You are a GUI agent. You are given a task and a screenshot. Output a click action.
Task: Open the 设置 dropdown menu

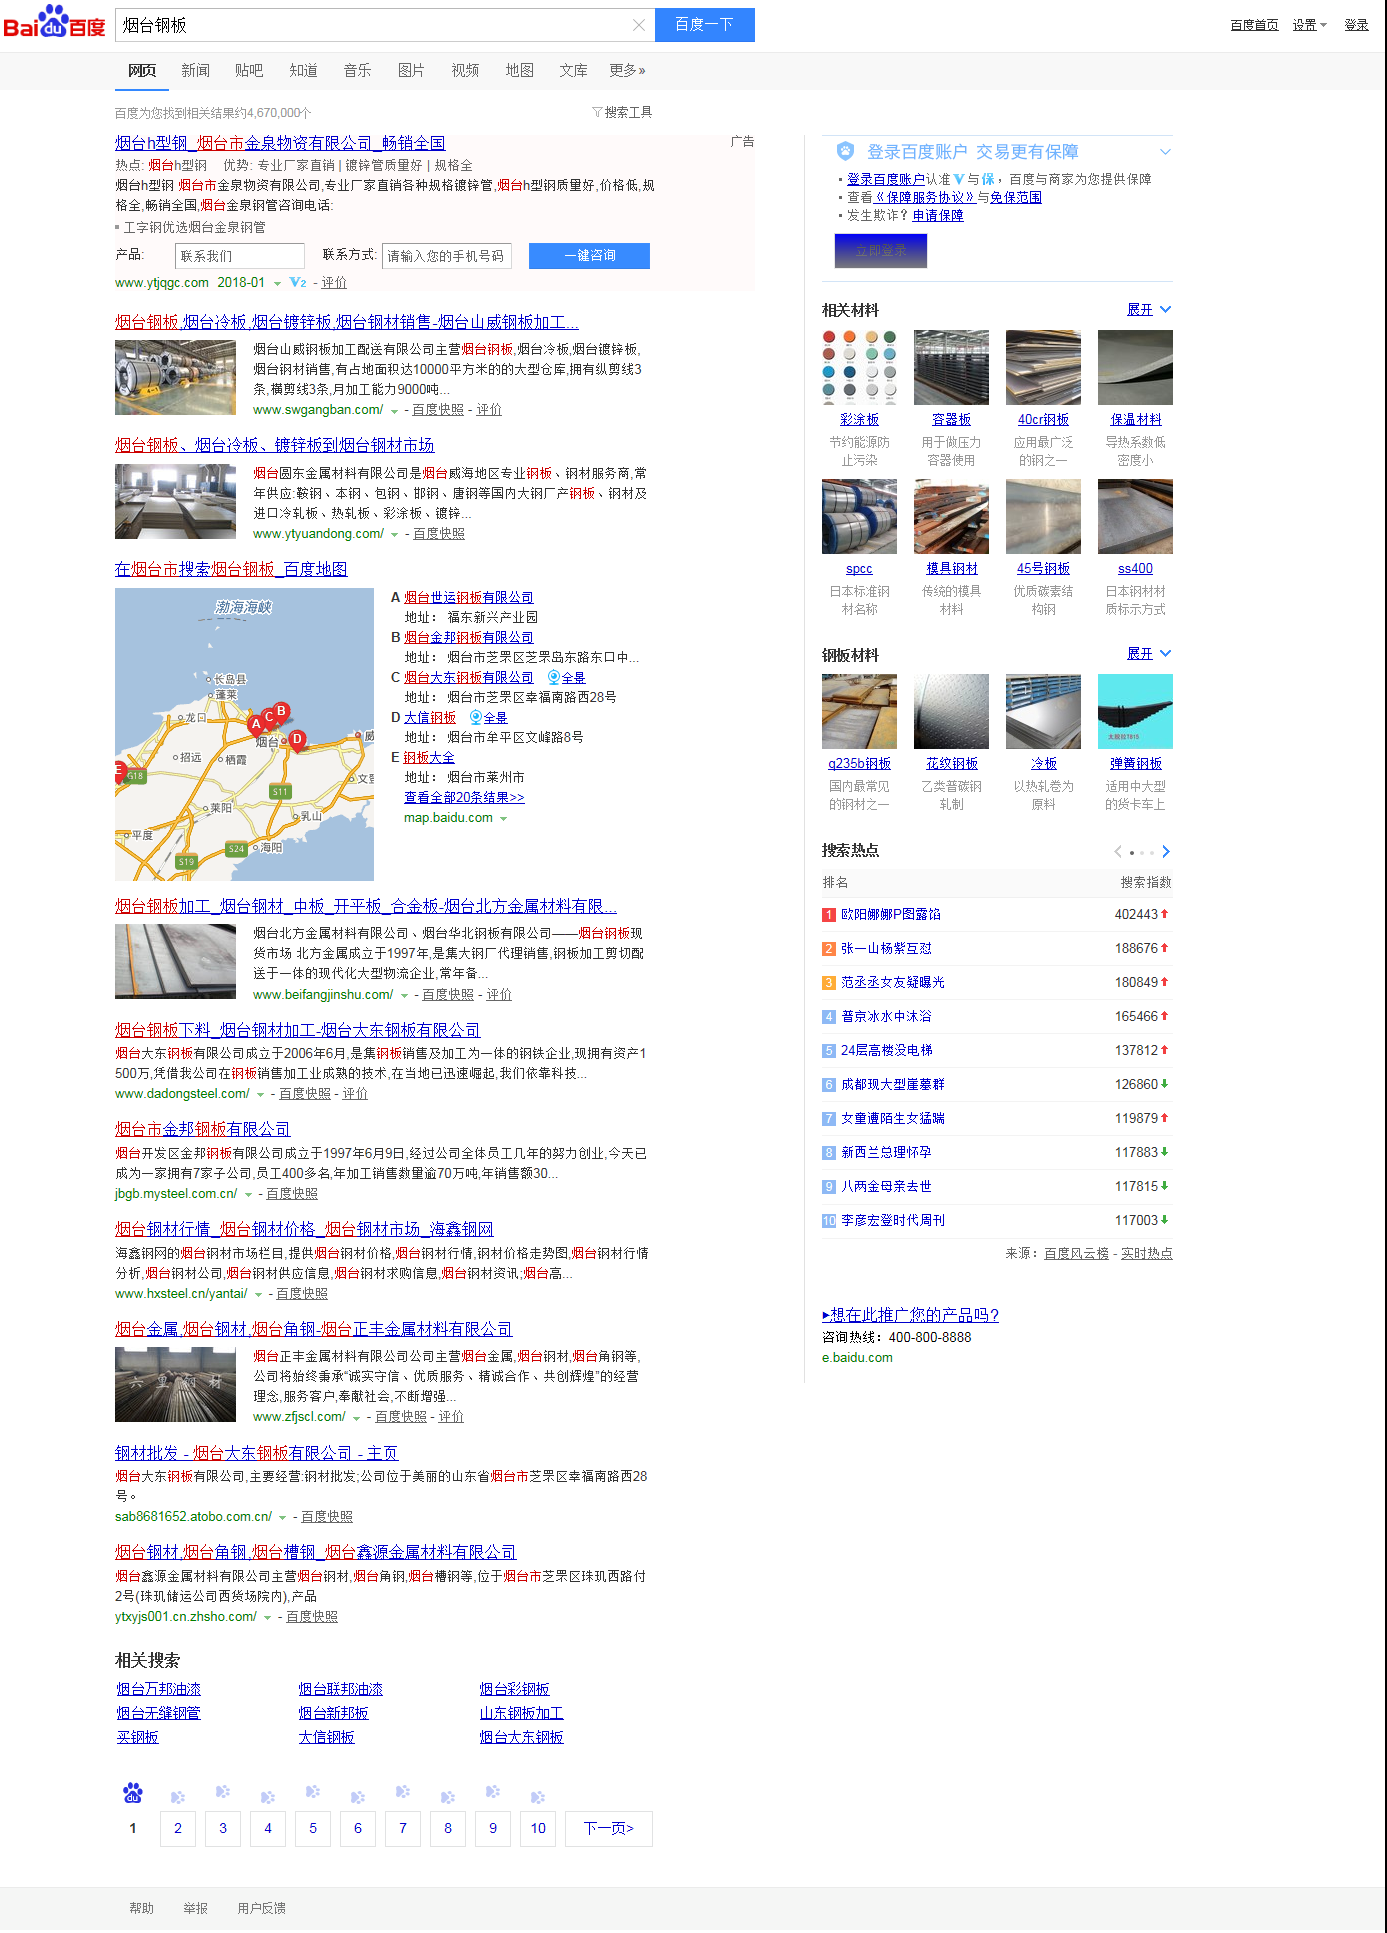(1308, 25)
